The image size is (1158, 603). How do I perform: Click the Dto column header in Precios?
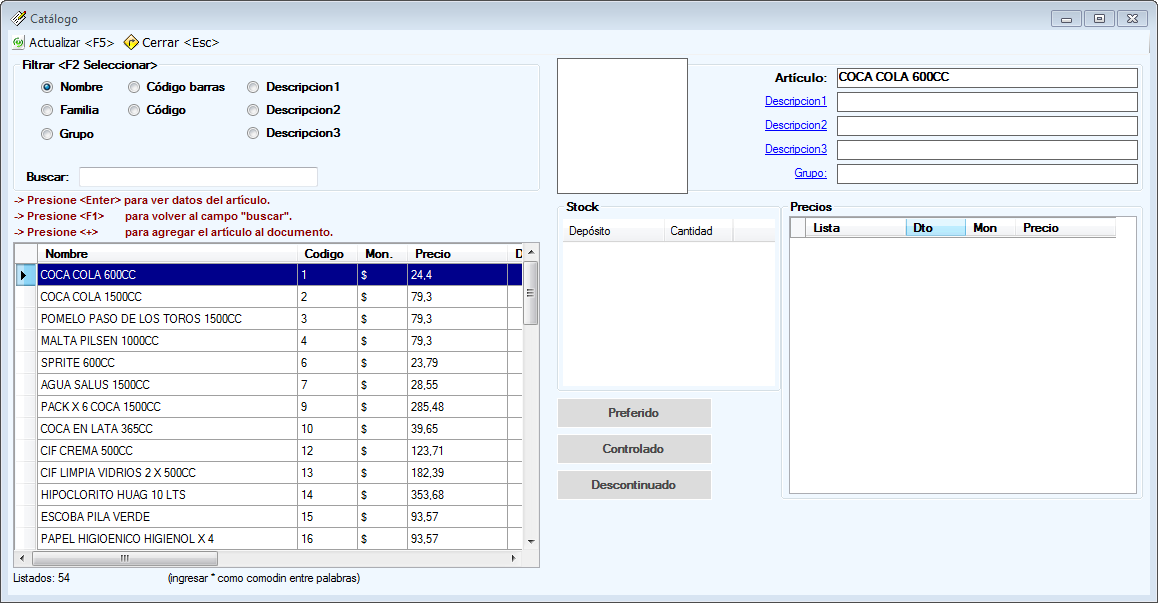coord(936,228)
